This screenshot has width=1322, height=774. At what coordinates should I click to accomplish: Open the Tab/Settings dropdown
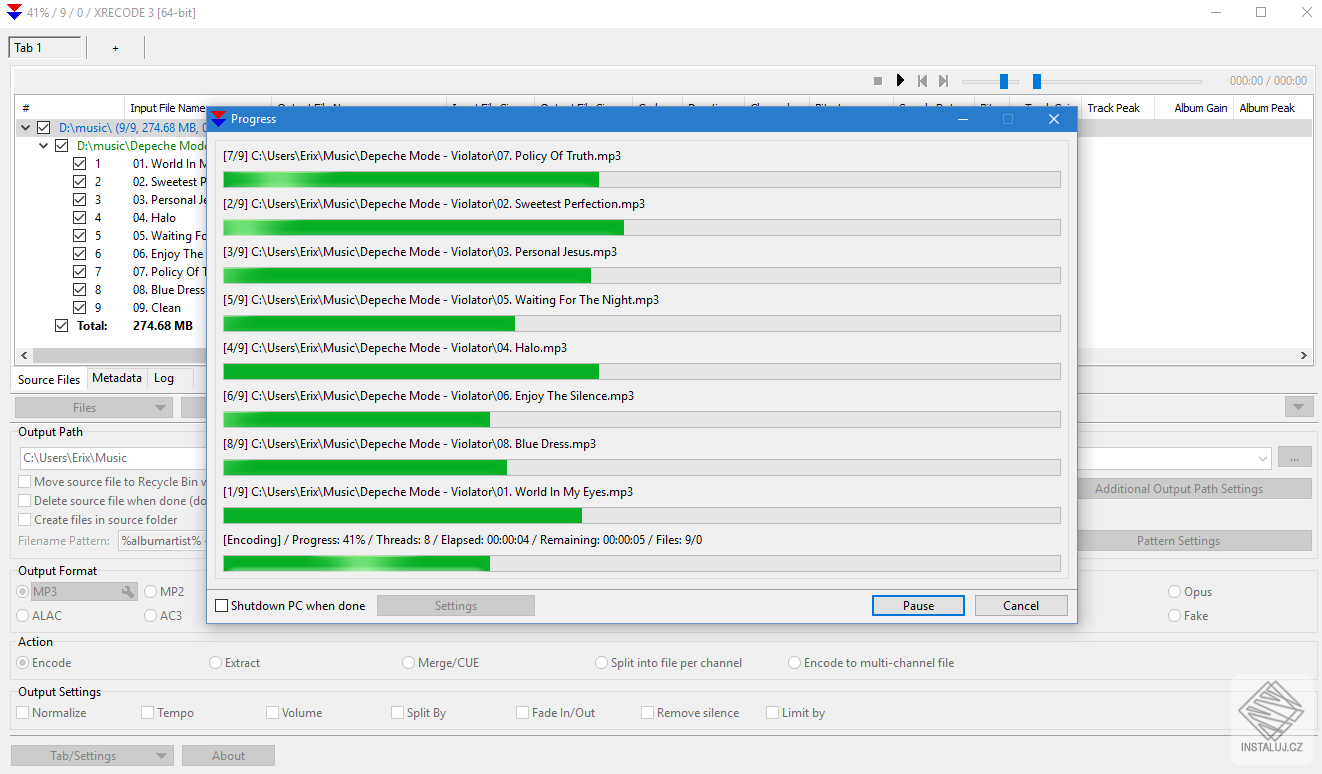pos(92,756)
